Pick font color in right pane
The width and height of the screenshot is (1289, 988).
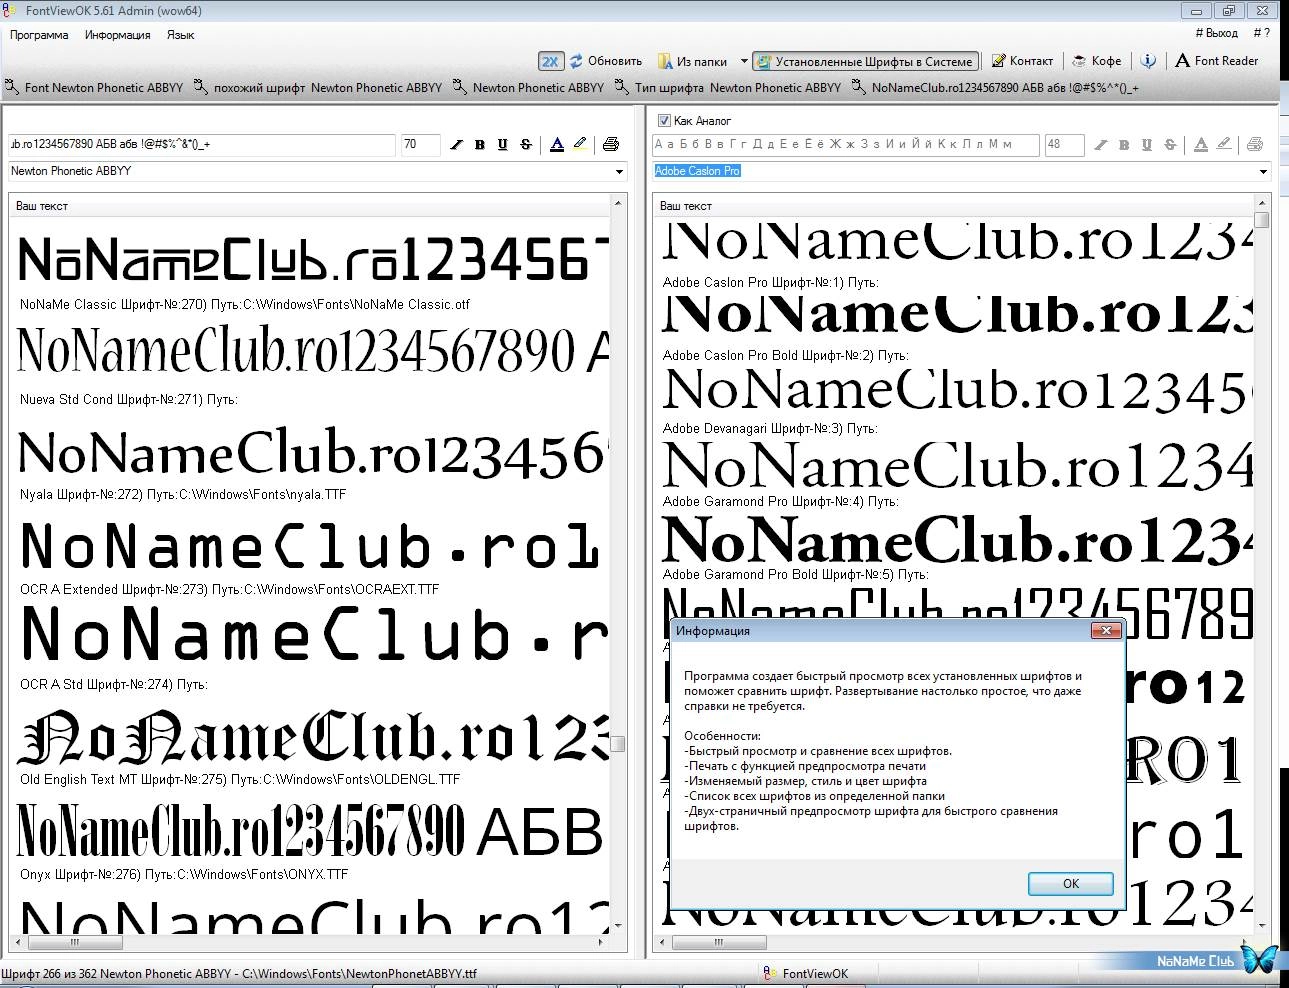pos(1201,144)
